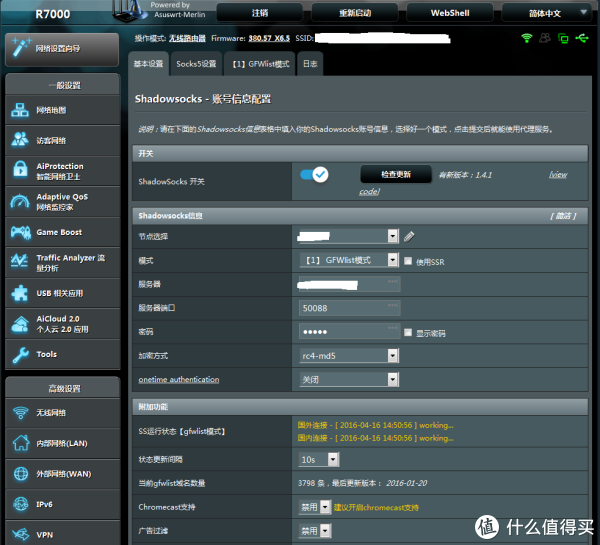Click the 有新版本：1.4.1 version text
Image resolution: width=600 pixels, height=545 pixels.
[x=465, y=175]
